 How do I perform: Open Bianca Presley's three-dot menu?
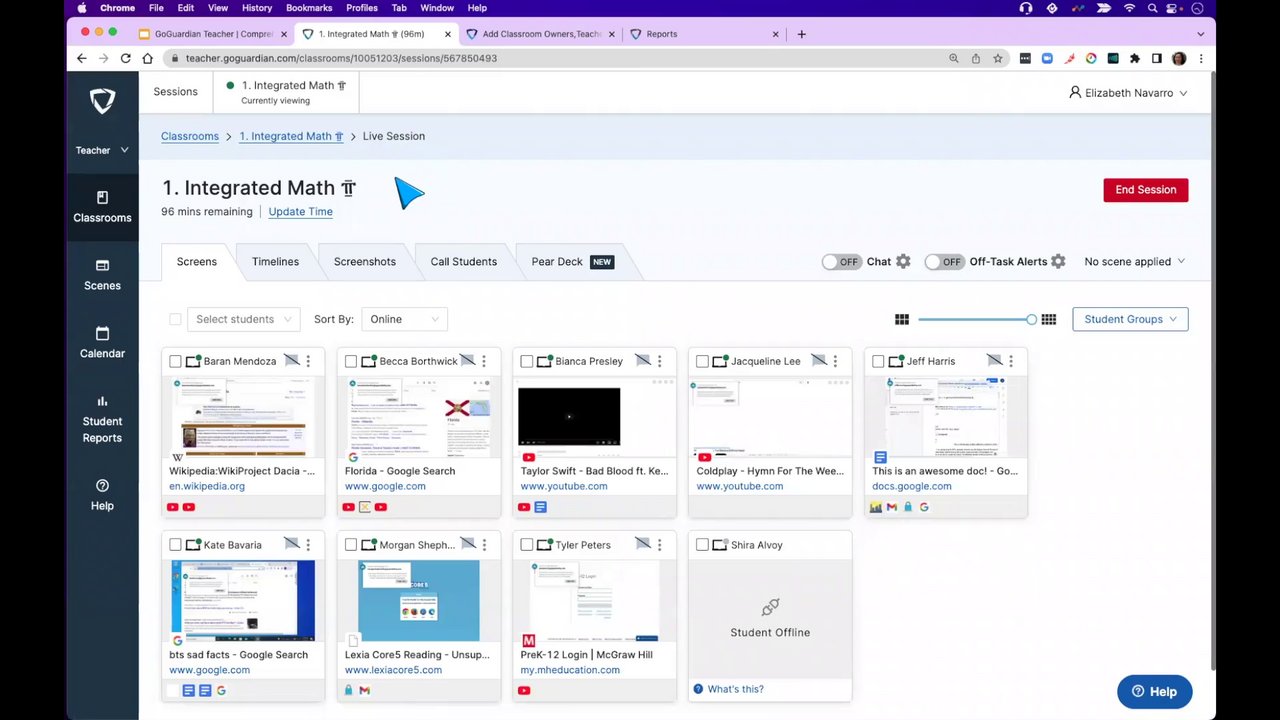(659, 361)
